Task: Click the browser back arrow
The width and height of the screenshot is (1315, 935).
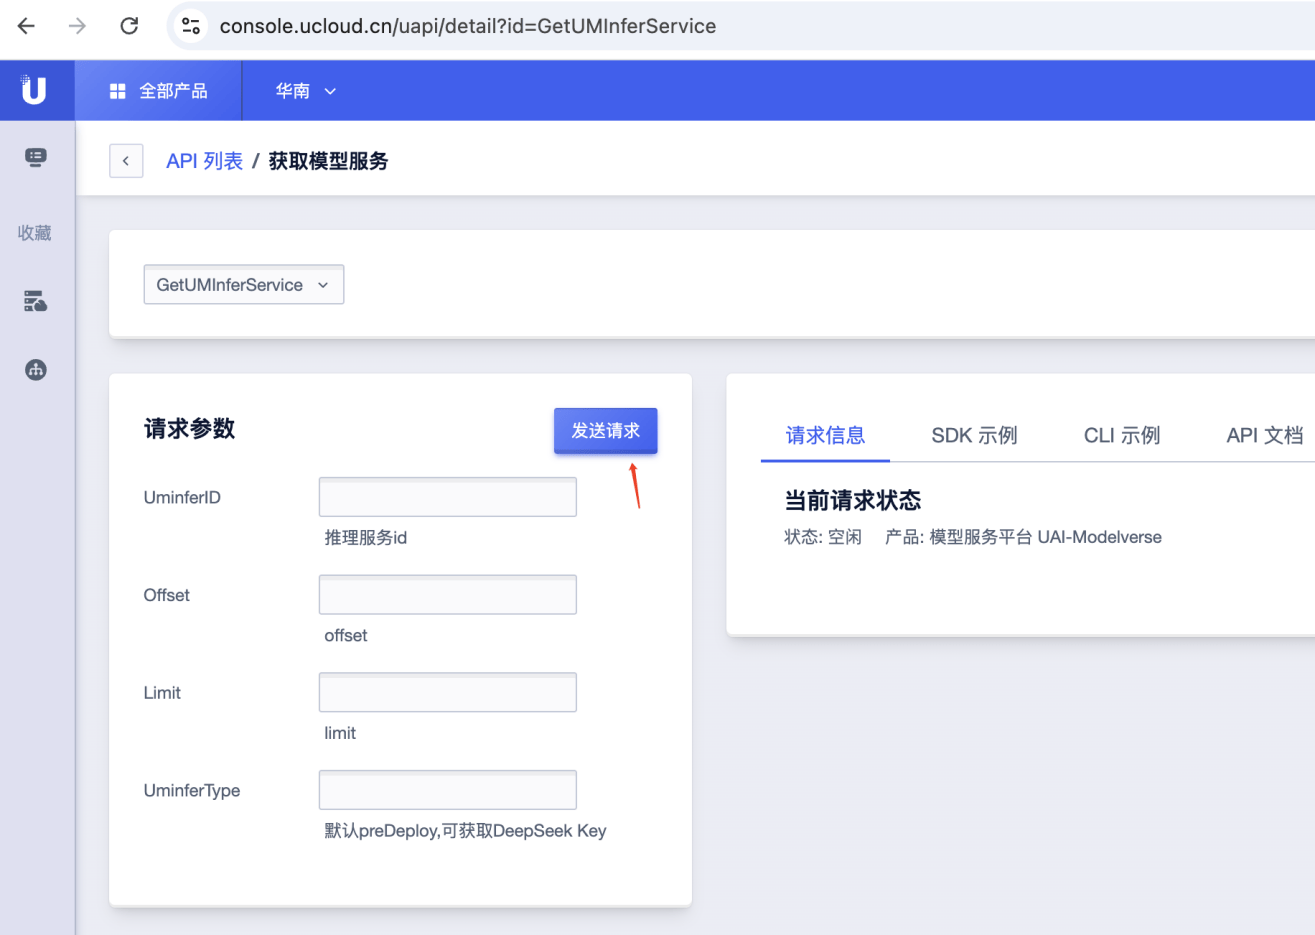Action: (25, 26)
